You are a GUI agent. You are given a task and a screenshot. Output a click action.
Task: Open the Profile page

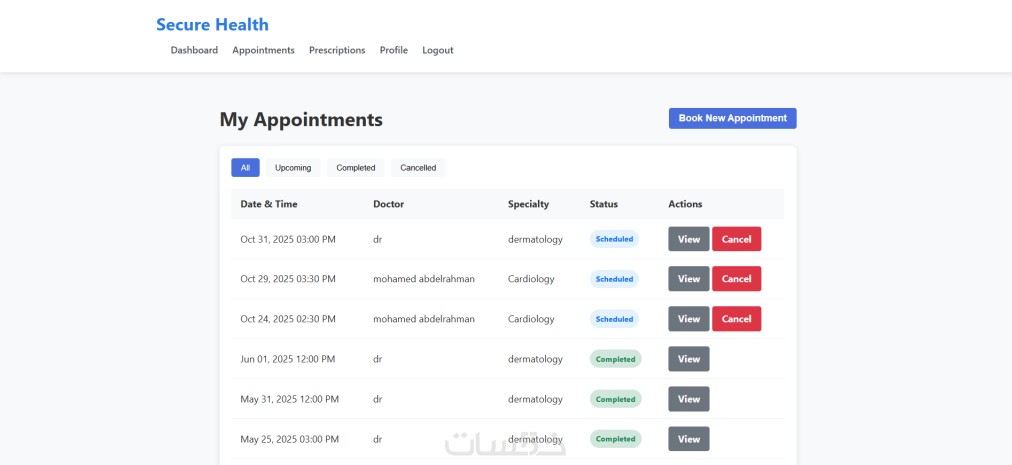(x=394, y=50)
